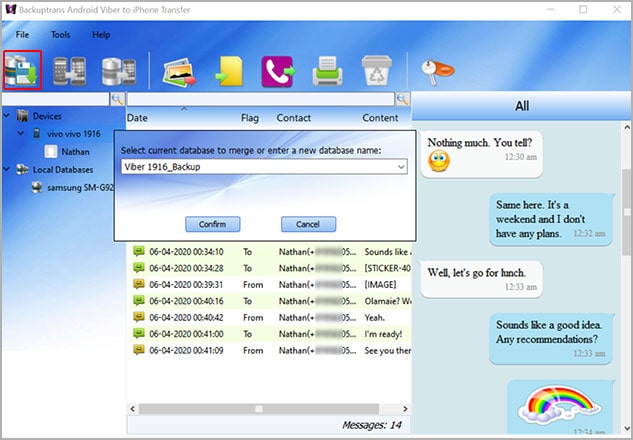Viewport: 633px width, 440px height.
Task: Click the search field above the device tree
Action: click(x=56, y=99)
